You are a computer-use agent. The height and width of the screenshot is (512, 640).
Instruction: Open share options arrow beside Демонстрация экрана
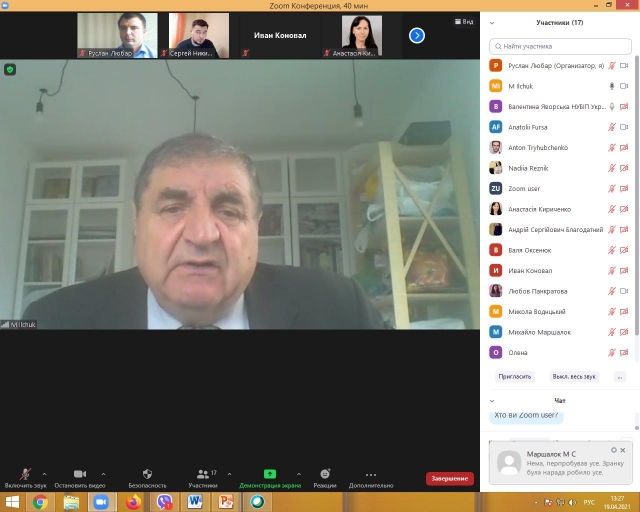[299, 474]
